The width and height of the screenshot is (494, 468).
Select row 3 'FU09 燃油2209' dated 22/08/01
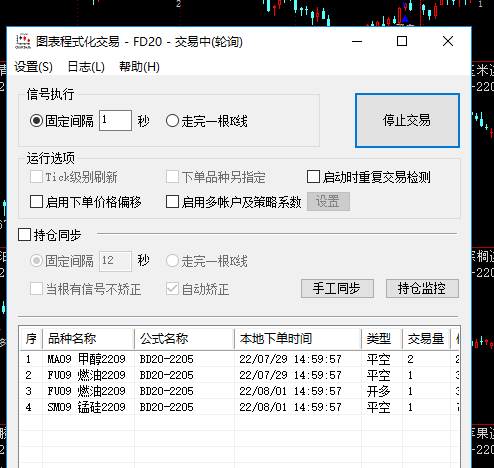tap(240, 391)
